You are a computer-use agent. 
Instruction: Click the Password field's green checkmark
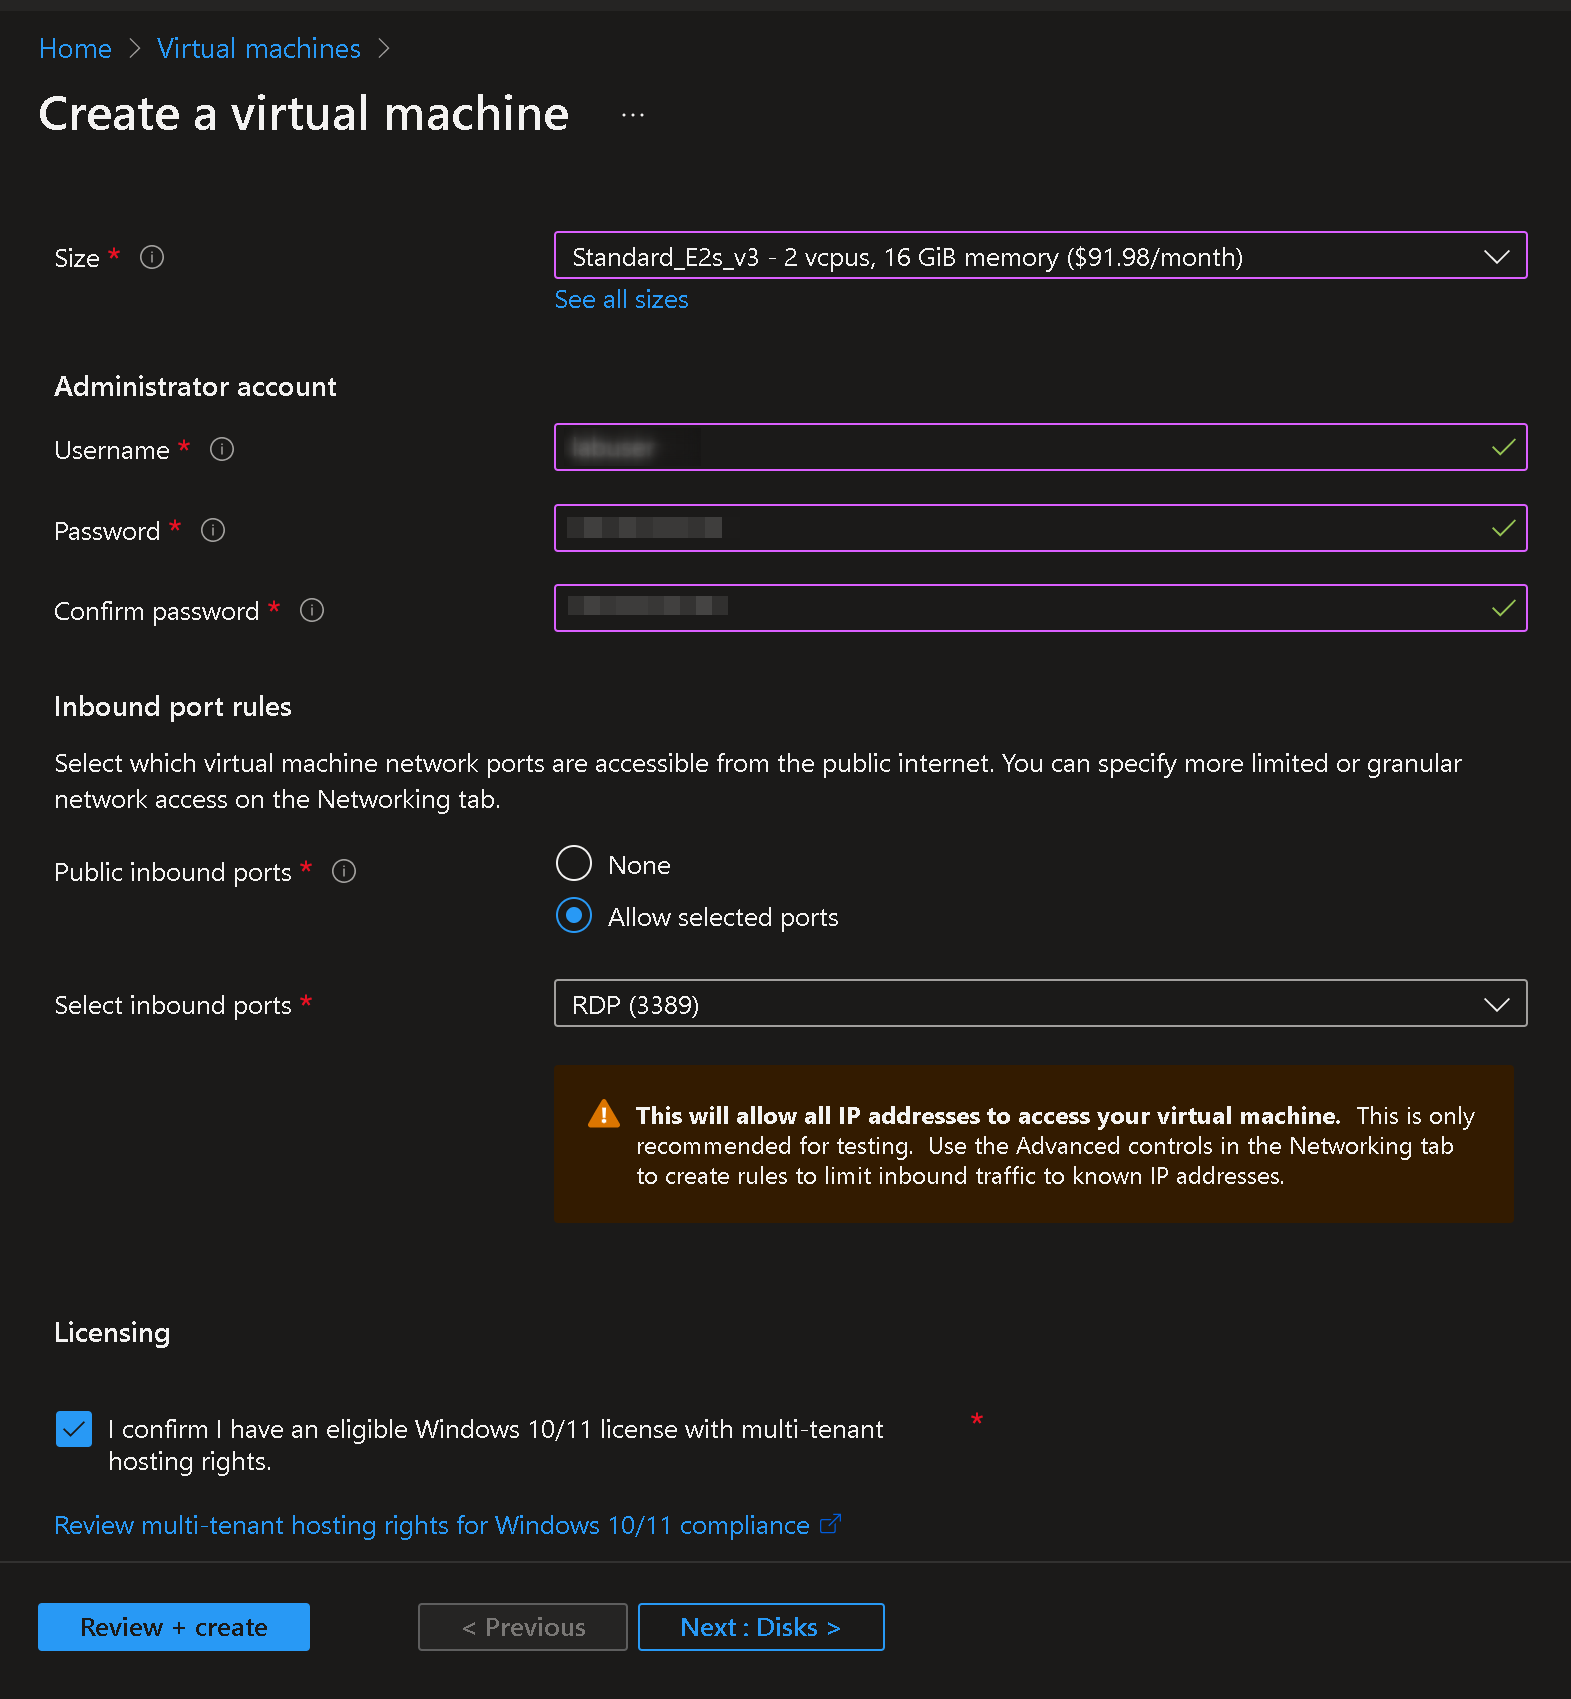pyautogui.click(x=1503, y=528)
